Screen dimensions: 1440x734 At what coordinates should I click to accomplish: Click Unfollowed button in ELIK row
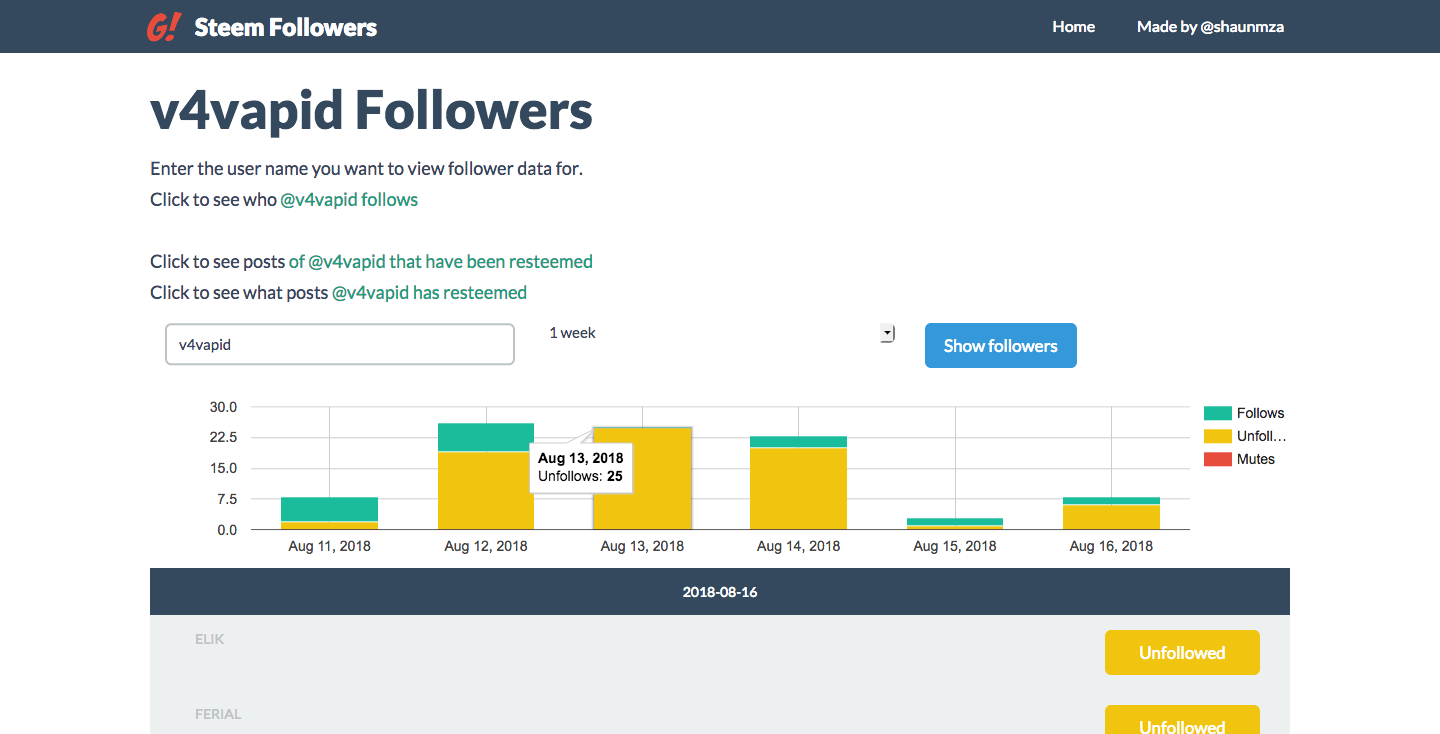click(1182, 652)
